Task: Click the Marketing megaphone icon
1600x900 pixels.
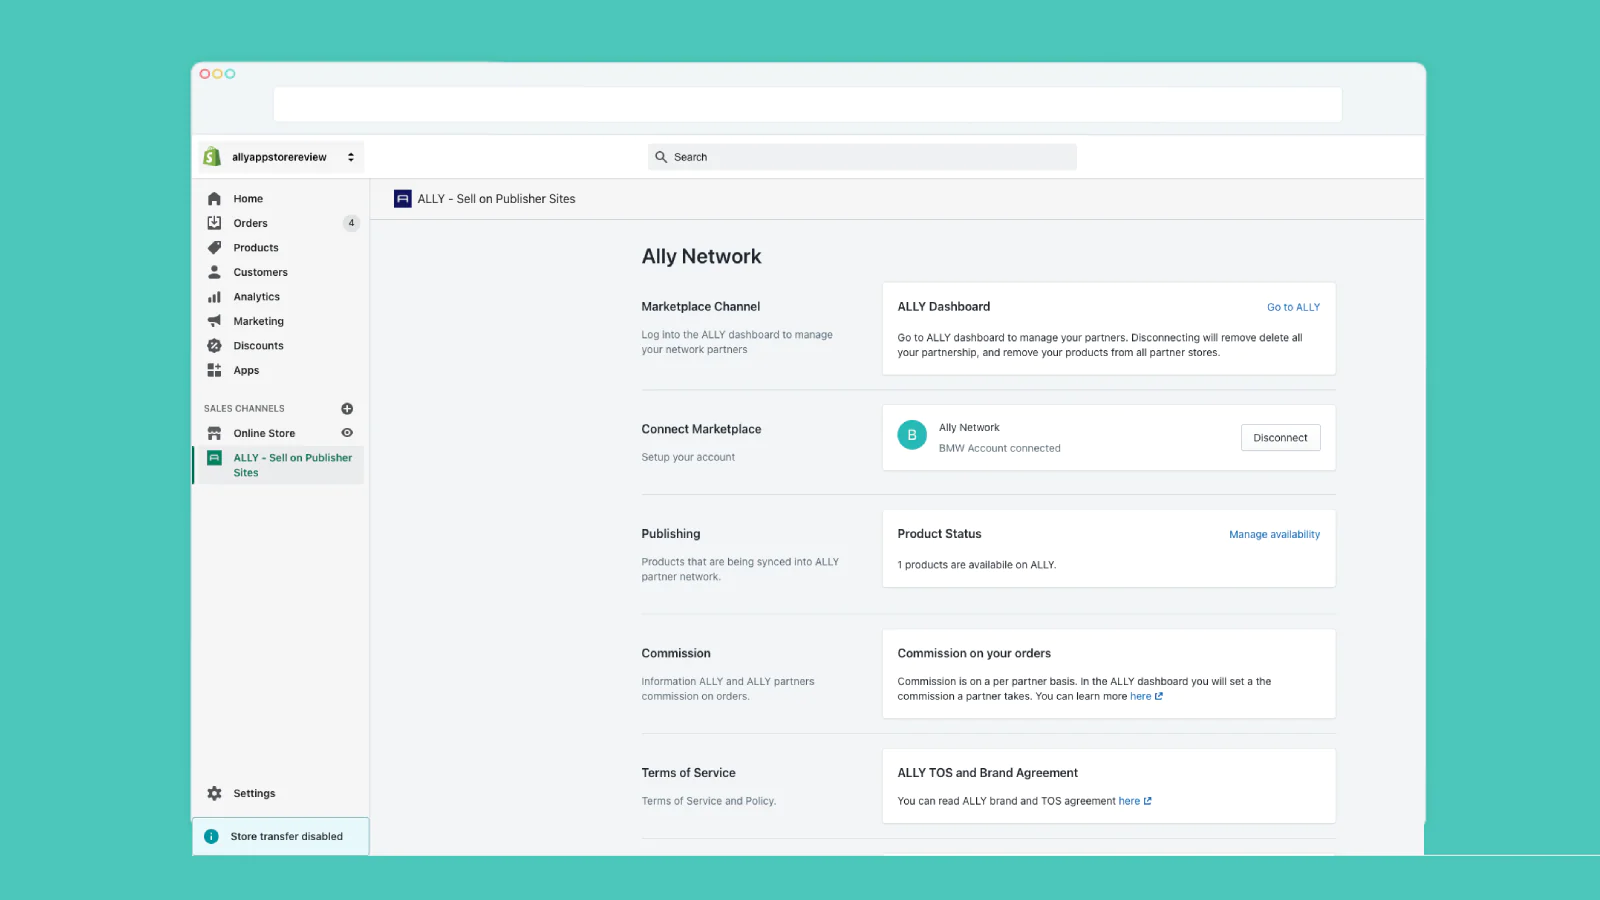Action: [214, 321]
